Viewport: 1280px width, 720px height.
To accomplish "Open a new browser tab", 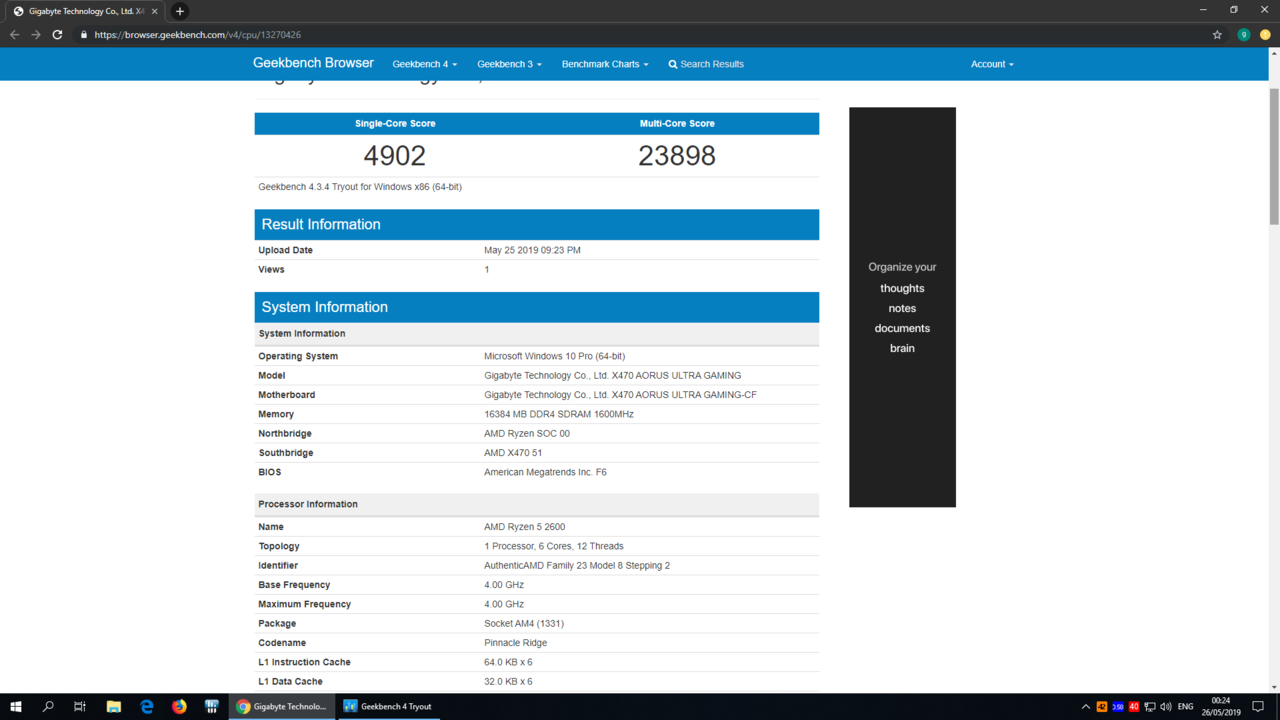I will coord(180,11).
